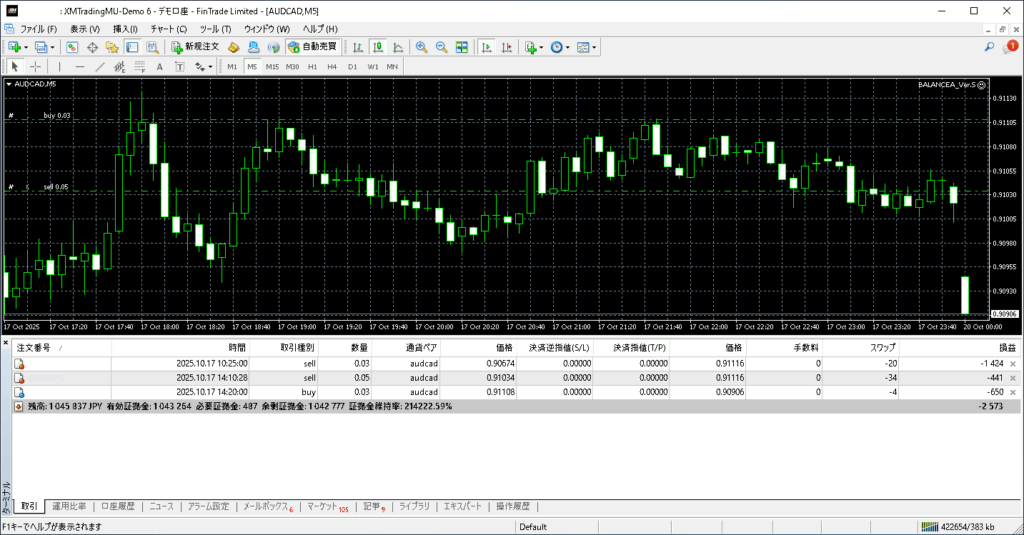Open the tile windows icon
Viewport: 1024px width, 535px height.
coord(461,47)
